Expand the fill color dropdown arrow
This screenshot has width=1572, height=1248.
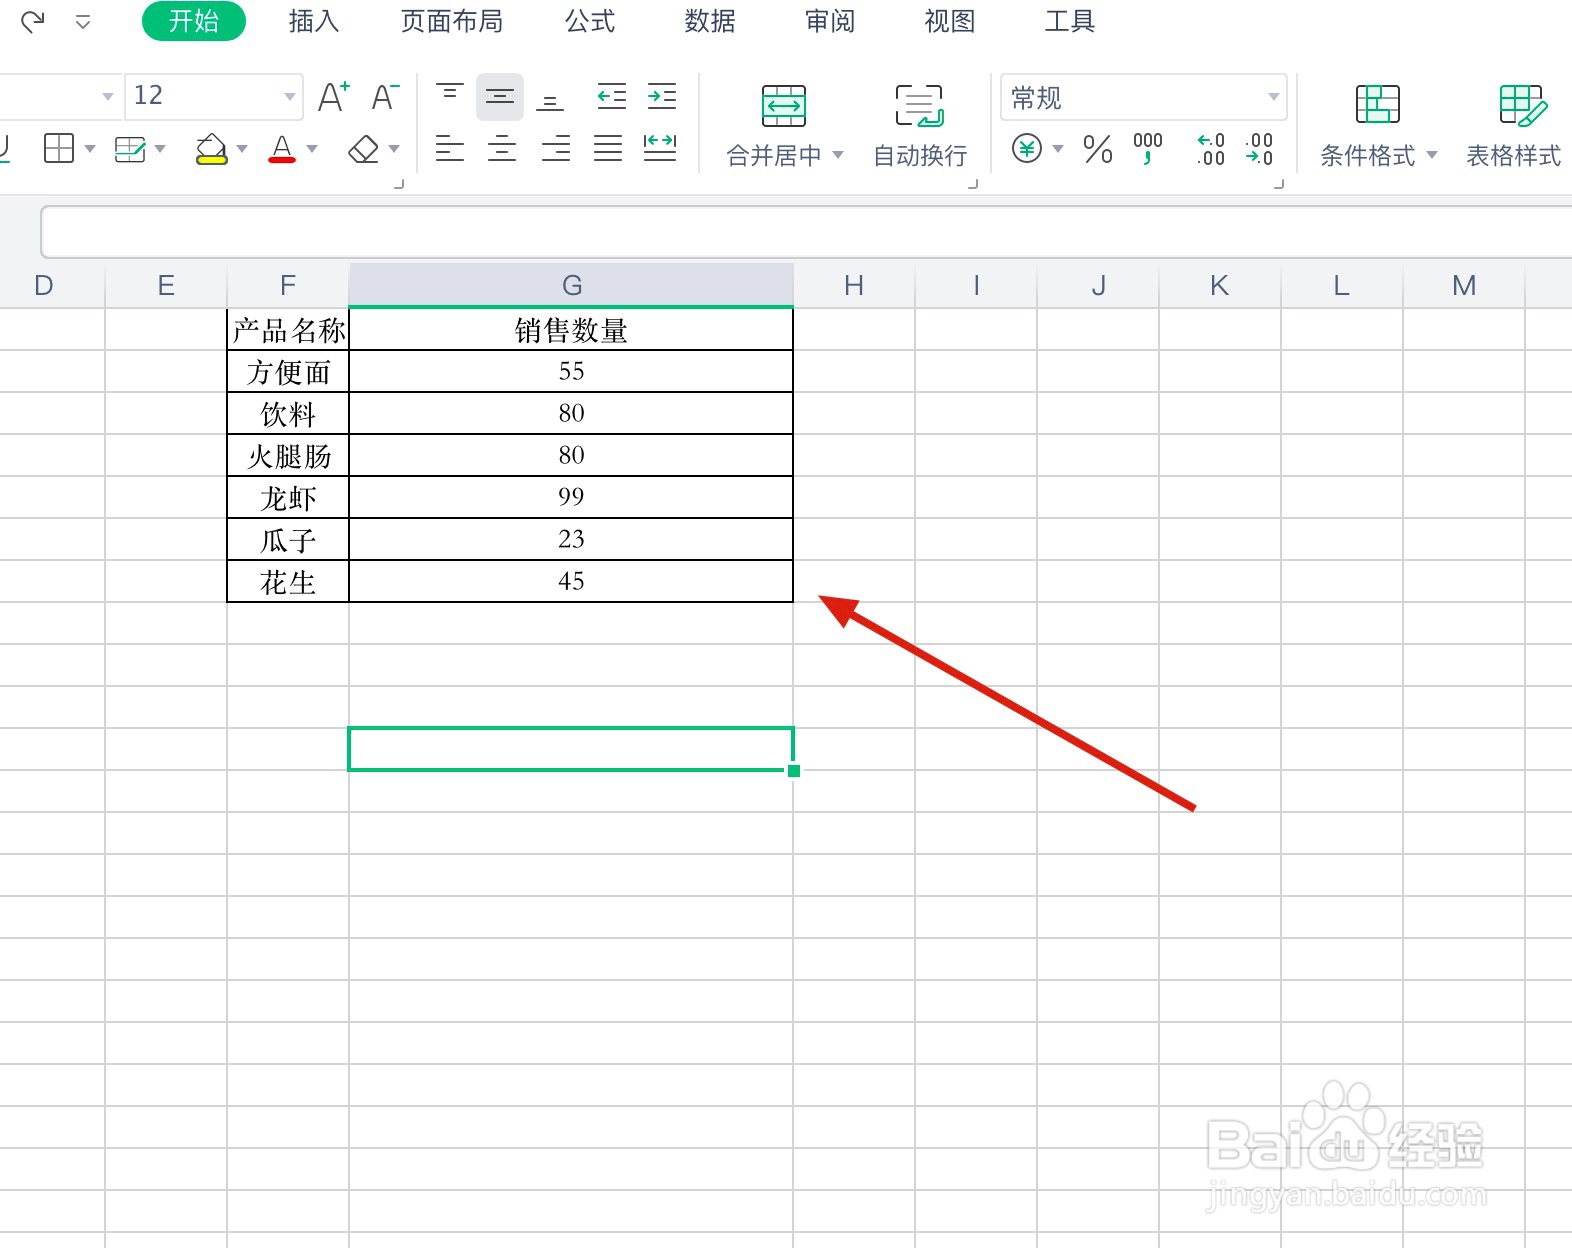coord(242,149)
